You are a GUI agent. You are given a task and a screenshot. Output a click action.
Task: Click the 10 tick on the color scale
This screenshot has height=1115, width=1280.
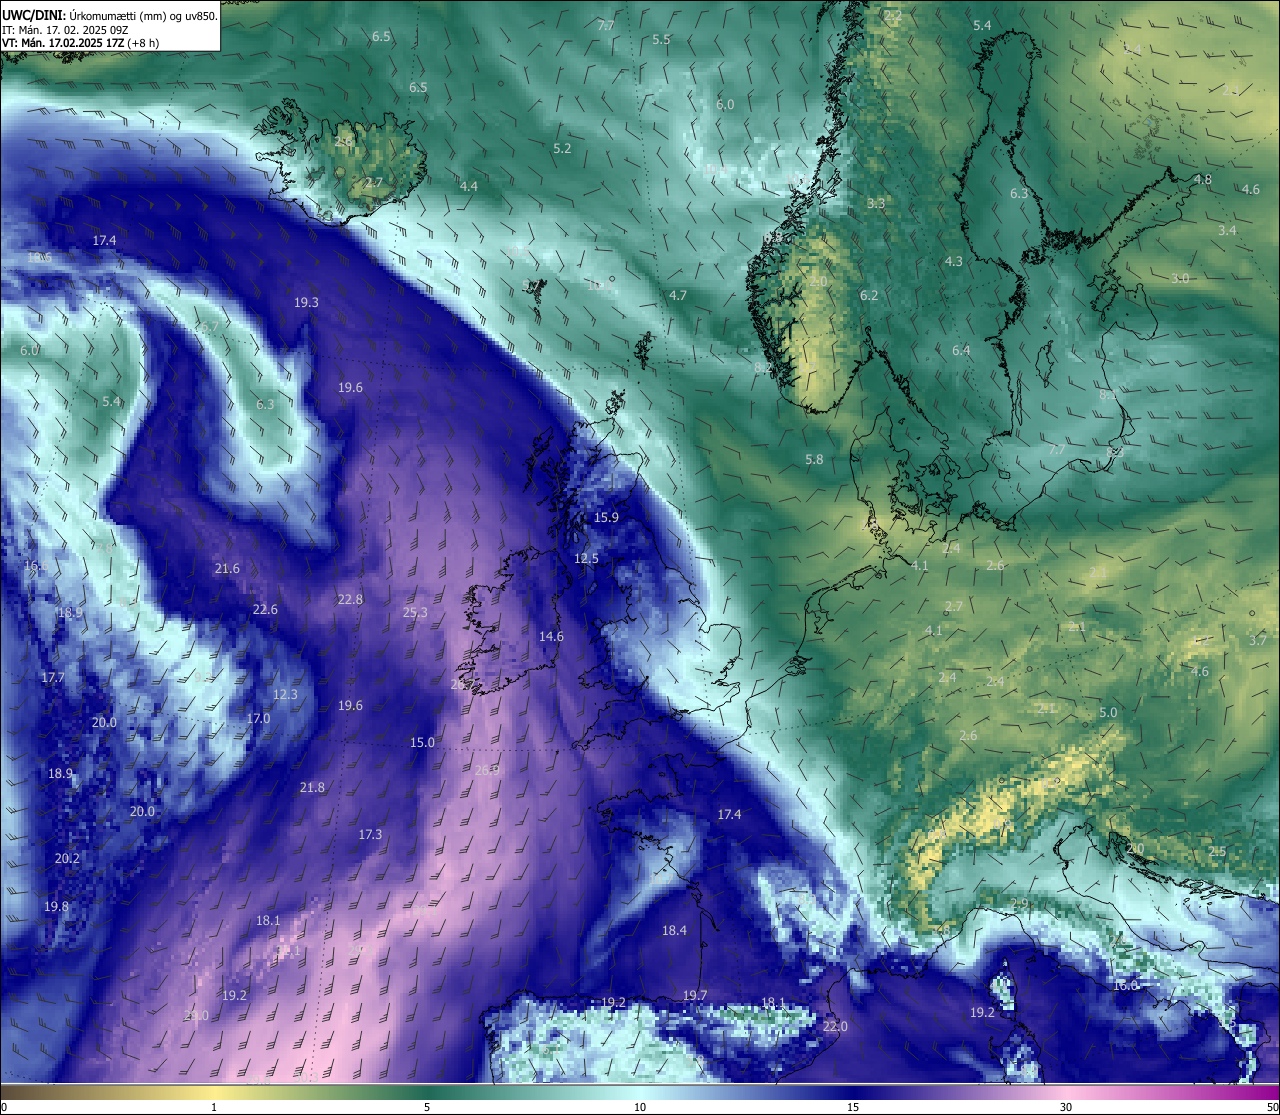click(x=640, y=1107)
